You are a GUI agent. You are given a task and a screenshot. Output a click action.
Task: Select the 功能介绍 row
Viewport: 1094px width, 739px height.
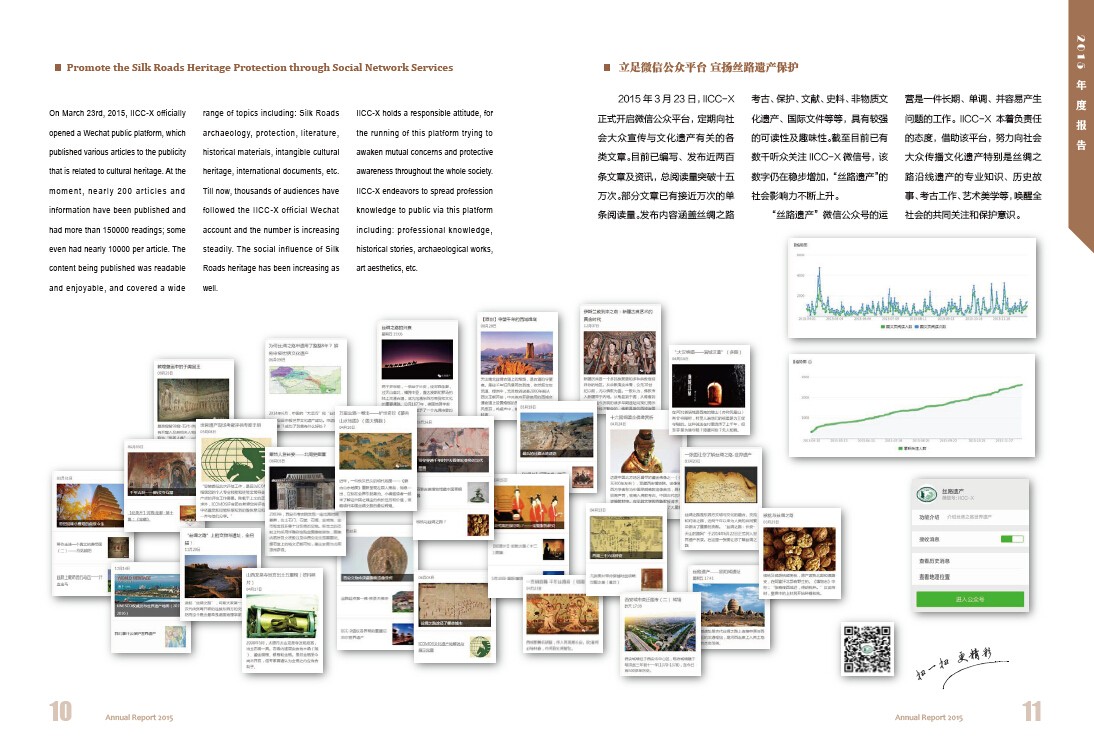[970, 517]
